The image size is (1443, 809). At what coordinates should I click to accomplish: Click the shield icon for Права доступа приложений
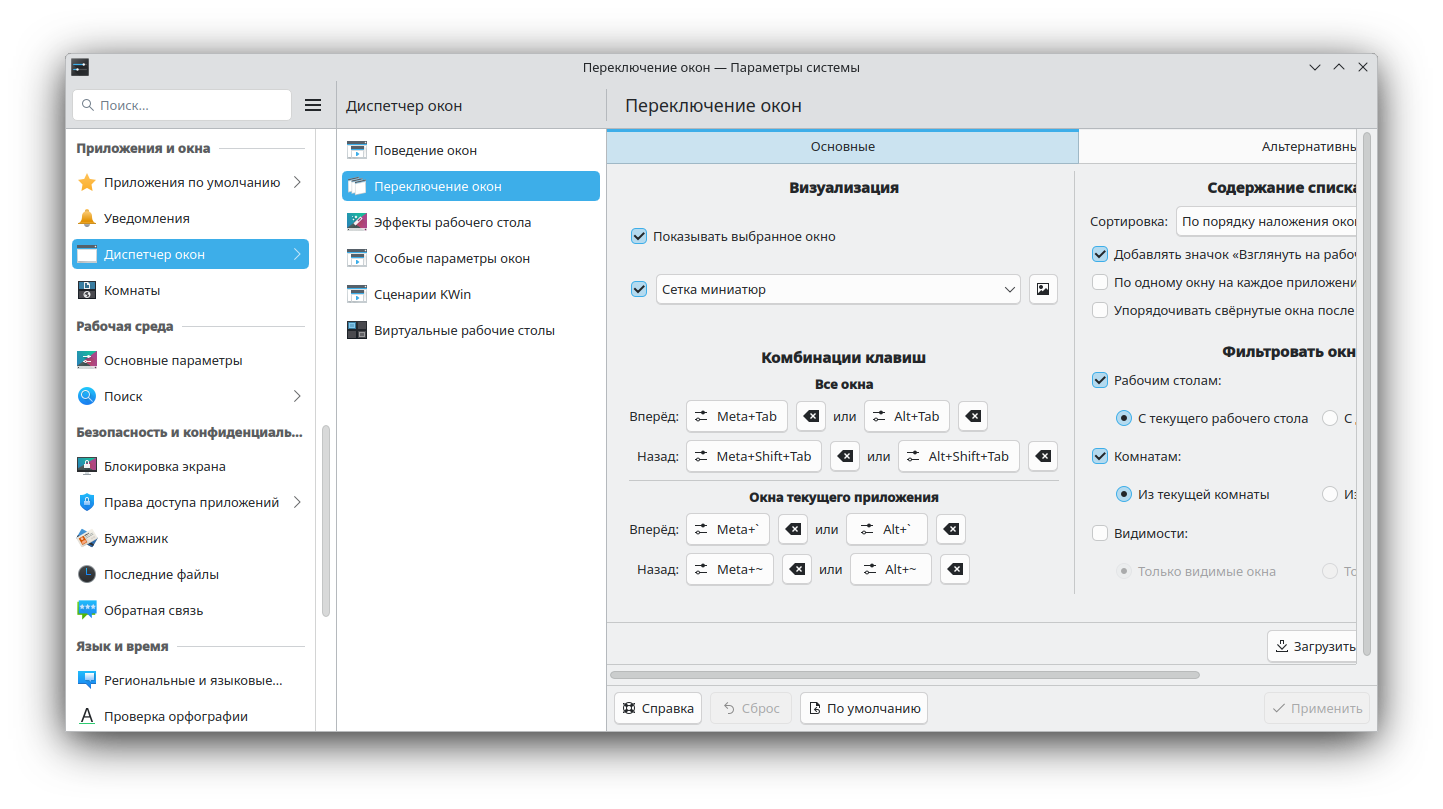[87, 502]
